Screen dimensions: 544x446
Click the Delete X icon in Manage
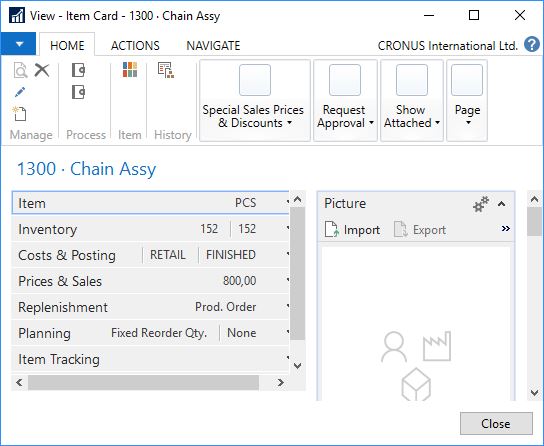point(42,70)
